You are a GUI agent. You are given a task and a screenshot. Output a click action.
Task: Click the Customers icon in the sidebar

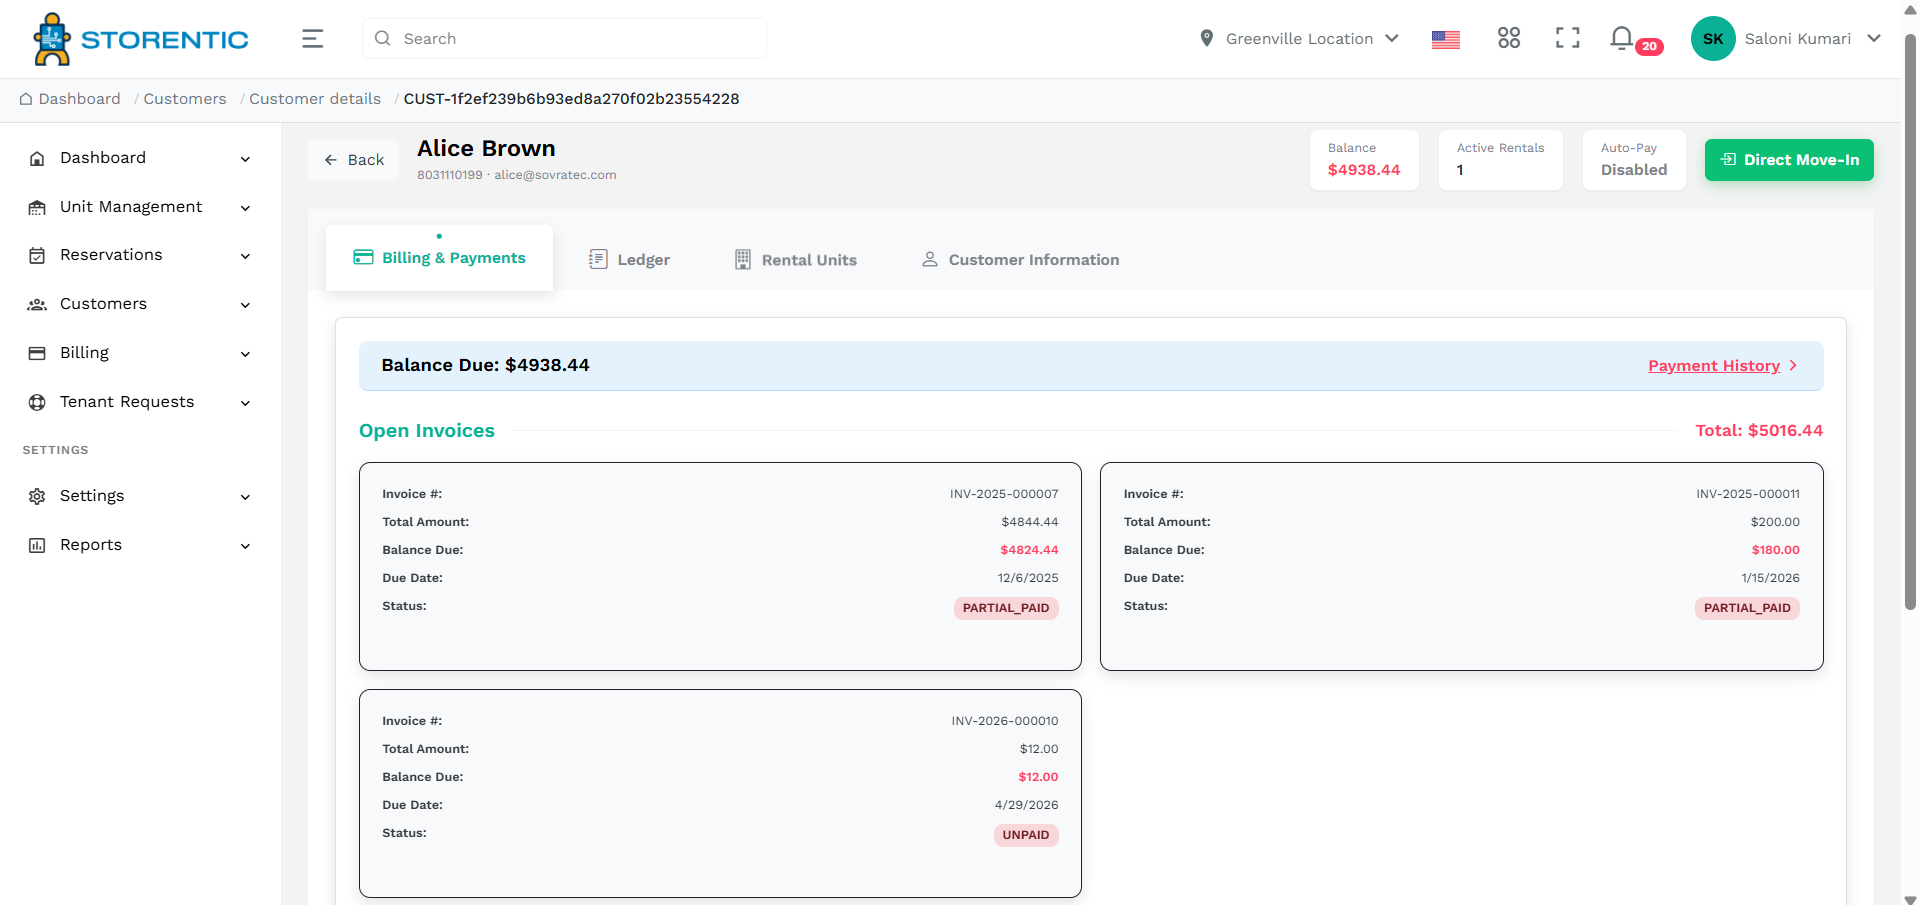click(37, 304)
